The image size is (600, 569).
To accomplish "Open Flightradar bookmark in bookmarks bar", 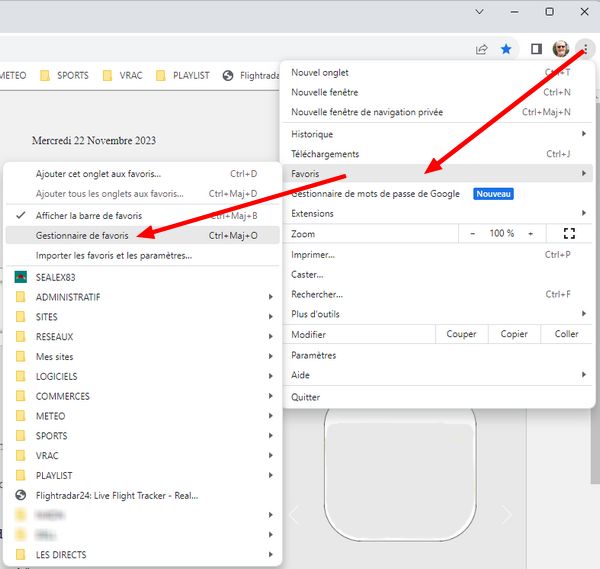I will pyautogui.click(x=251, y=76).
